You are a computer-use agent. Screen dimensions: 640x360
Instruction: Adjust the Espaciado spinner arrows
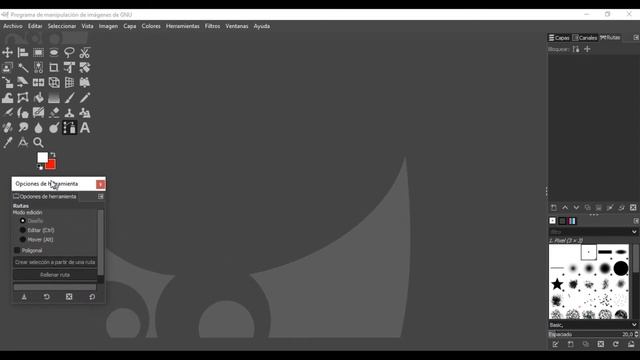click(636, 334)
